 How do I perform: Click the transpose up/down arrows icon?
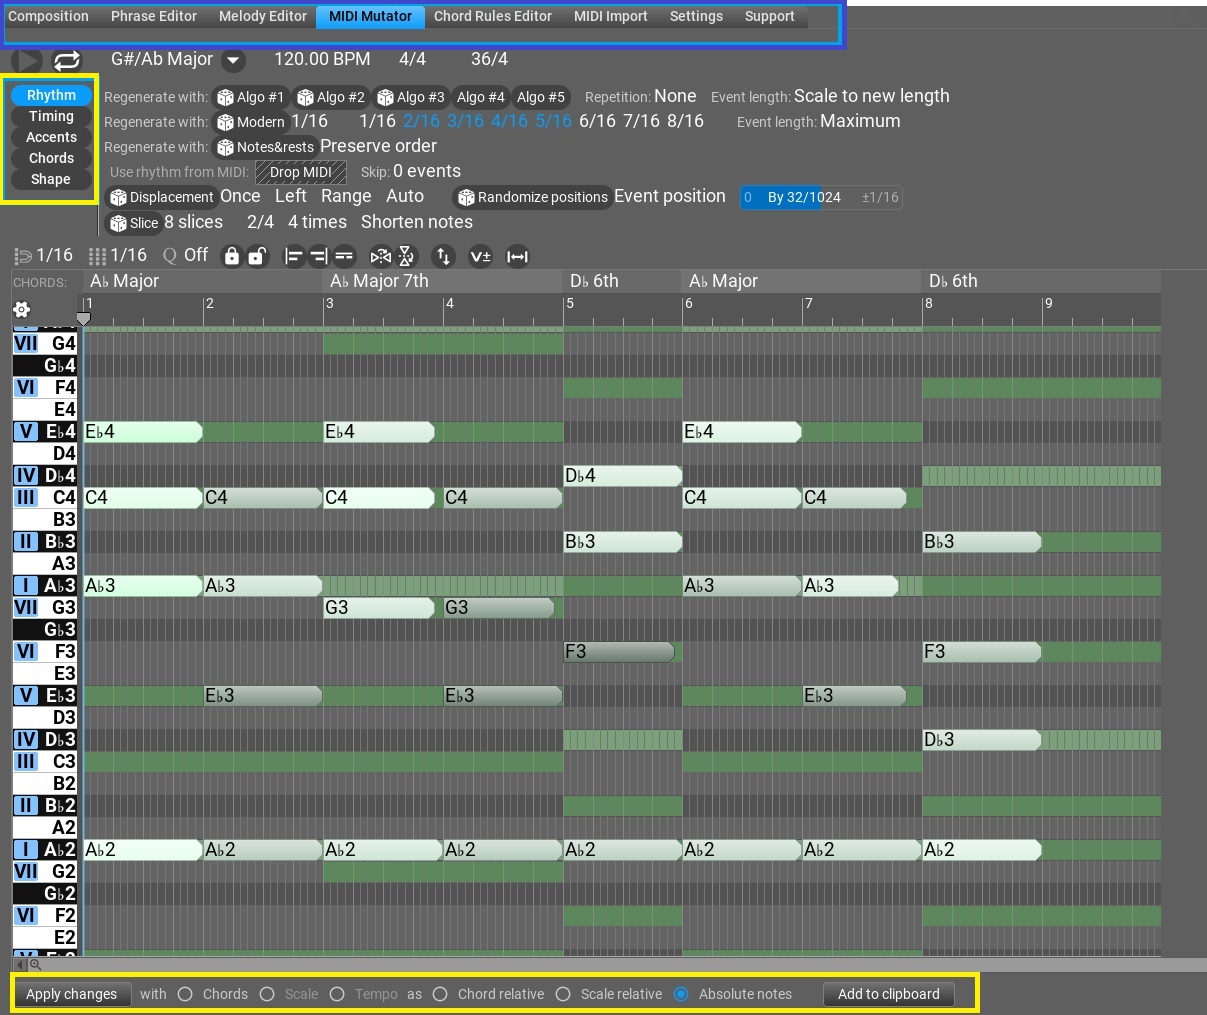tap(443, 256)
